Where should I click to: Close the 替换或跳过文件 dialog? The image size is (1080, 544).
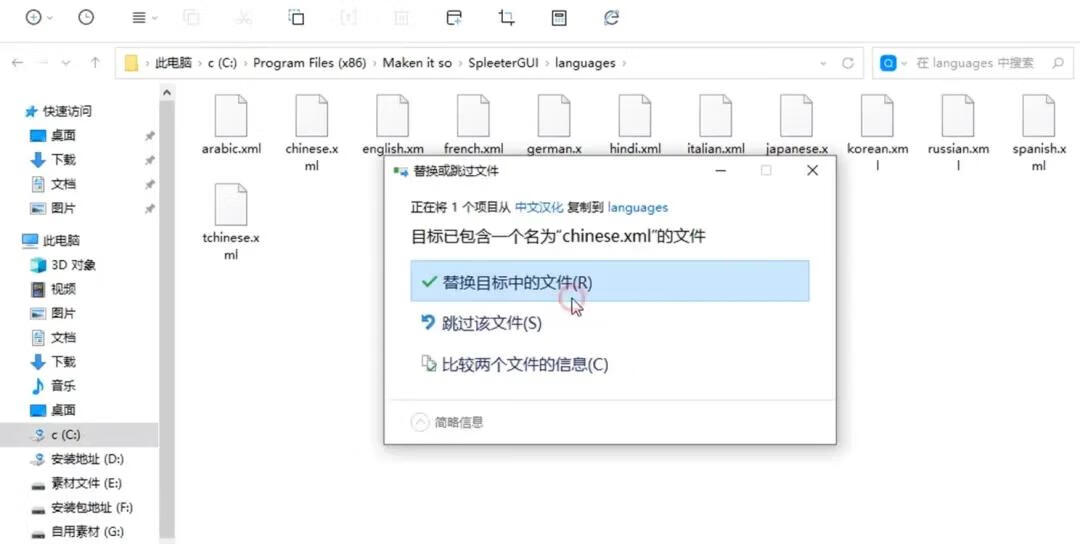(x=813, y=170)
